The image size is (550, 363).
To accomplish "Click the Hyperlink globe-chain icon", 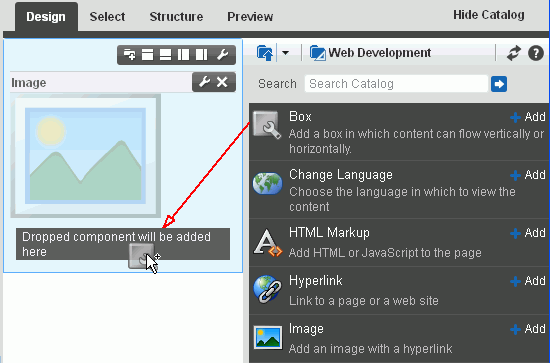I will (267, 289).
